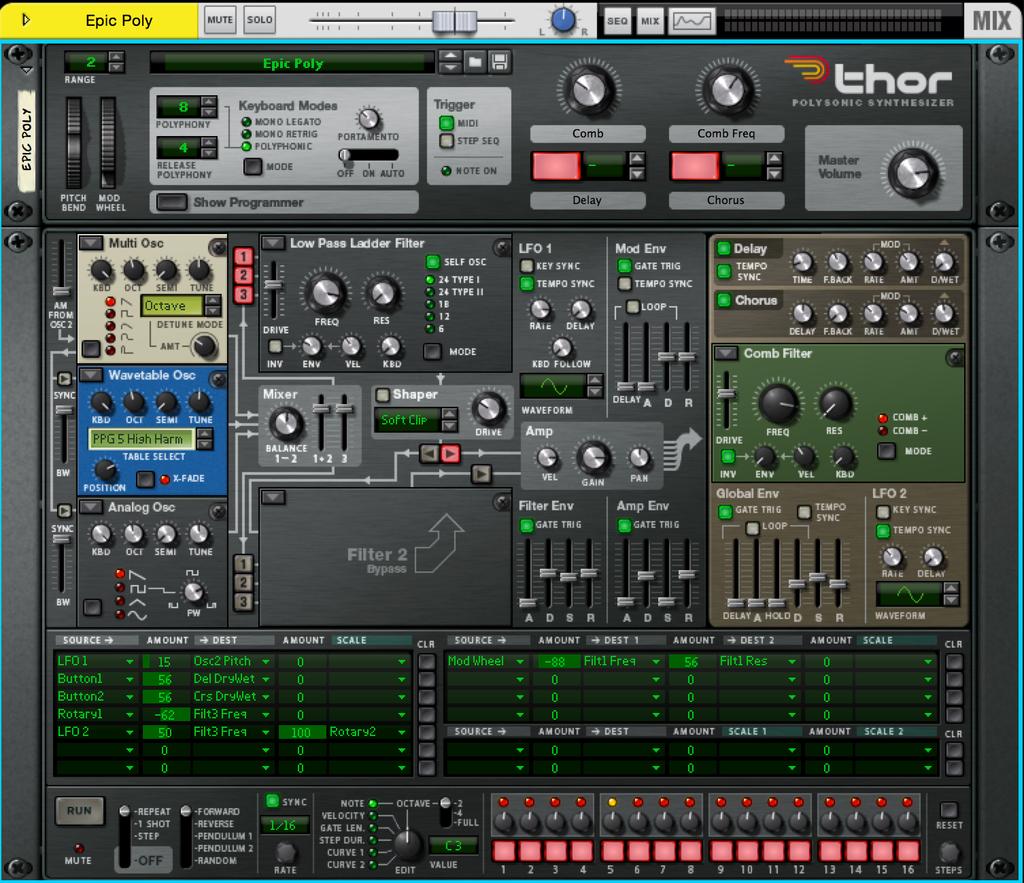Click the LFO 1 sine waveform display
1024x883 pixels.
[x=554, y=387]
